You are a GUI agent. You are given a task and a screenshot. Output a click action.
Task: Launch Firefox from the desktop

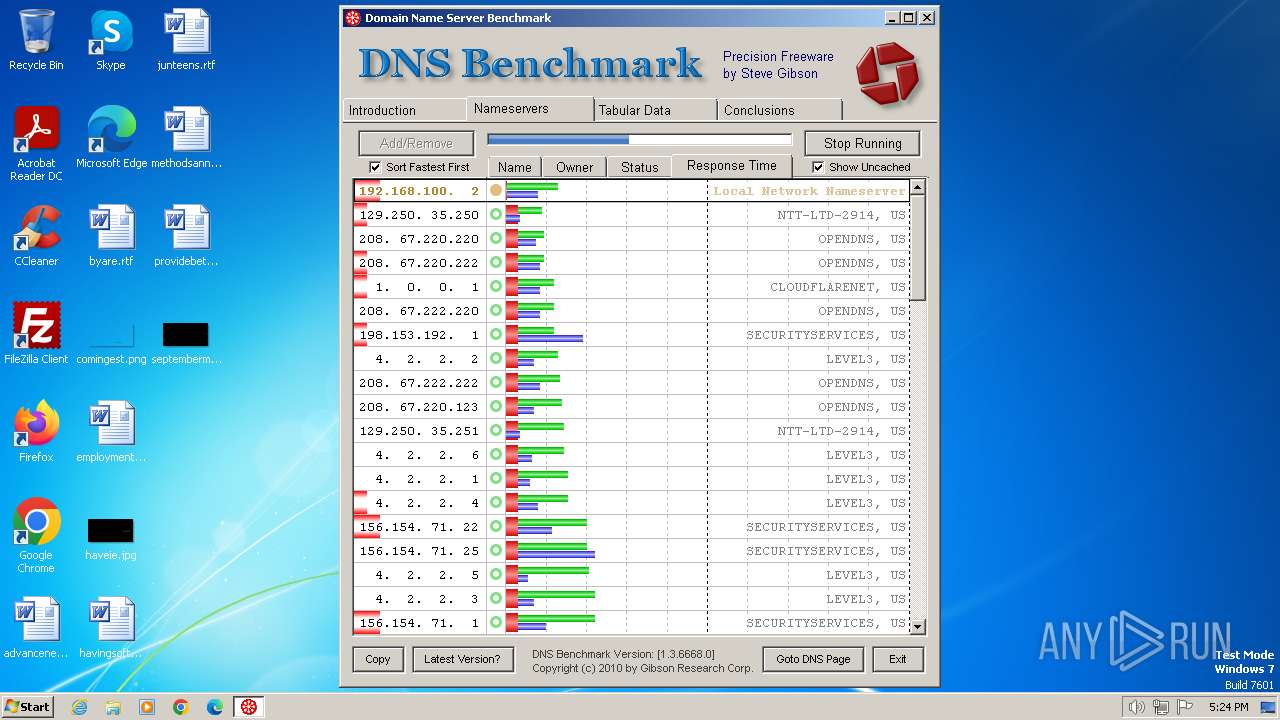(36, 432)
